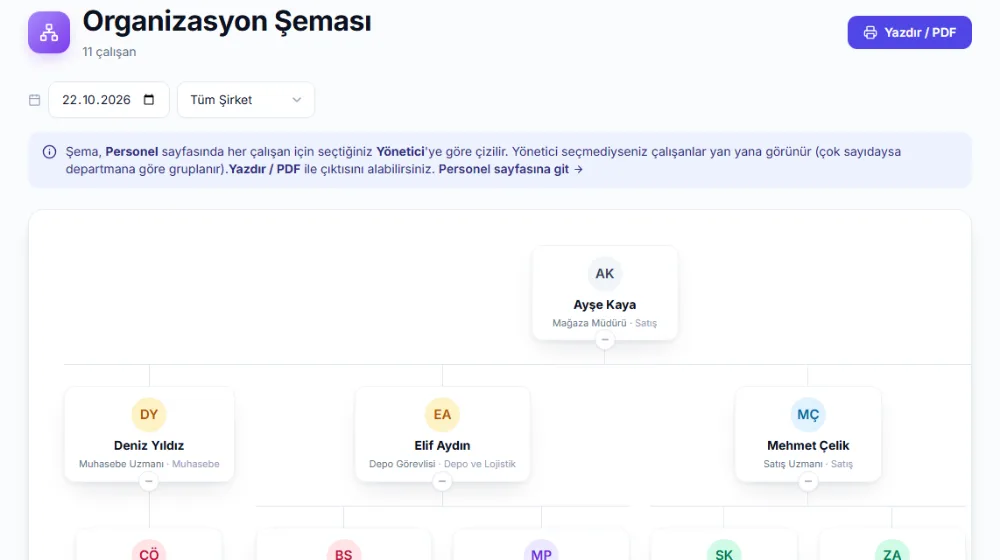Click the ÇÖ avatar card
This screenshot has height=560, width=1000.
(149, 545)
